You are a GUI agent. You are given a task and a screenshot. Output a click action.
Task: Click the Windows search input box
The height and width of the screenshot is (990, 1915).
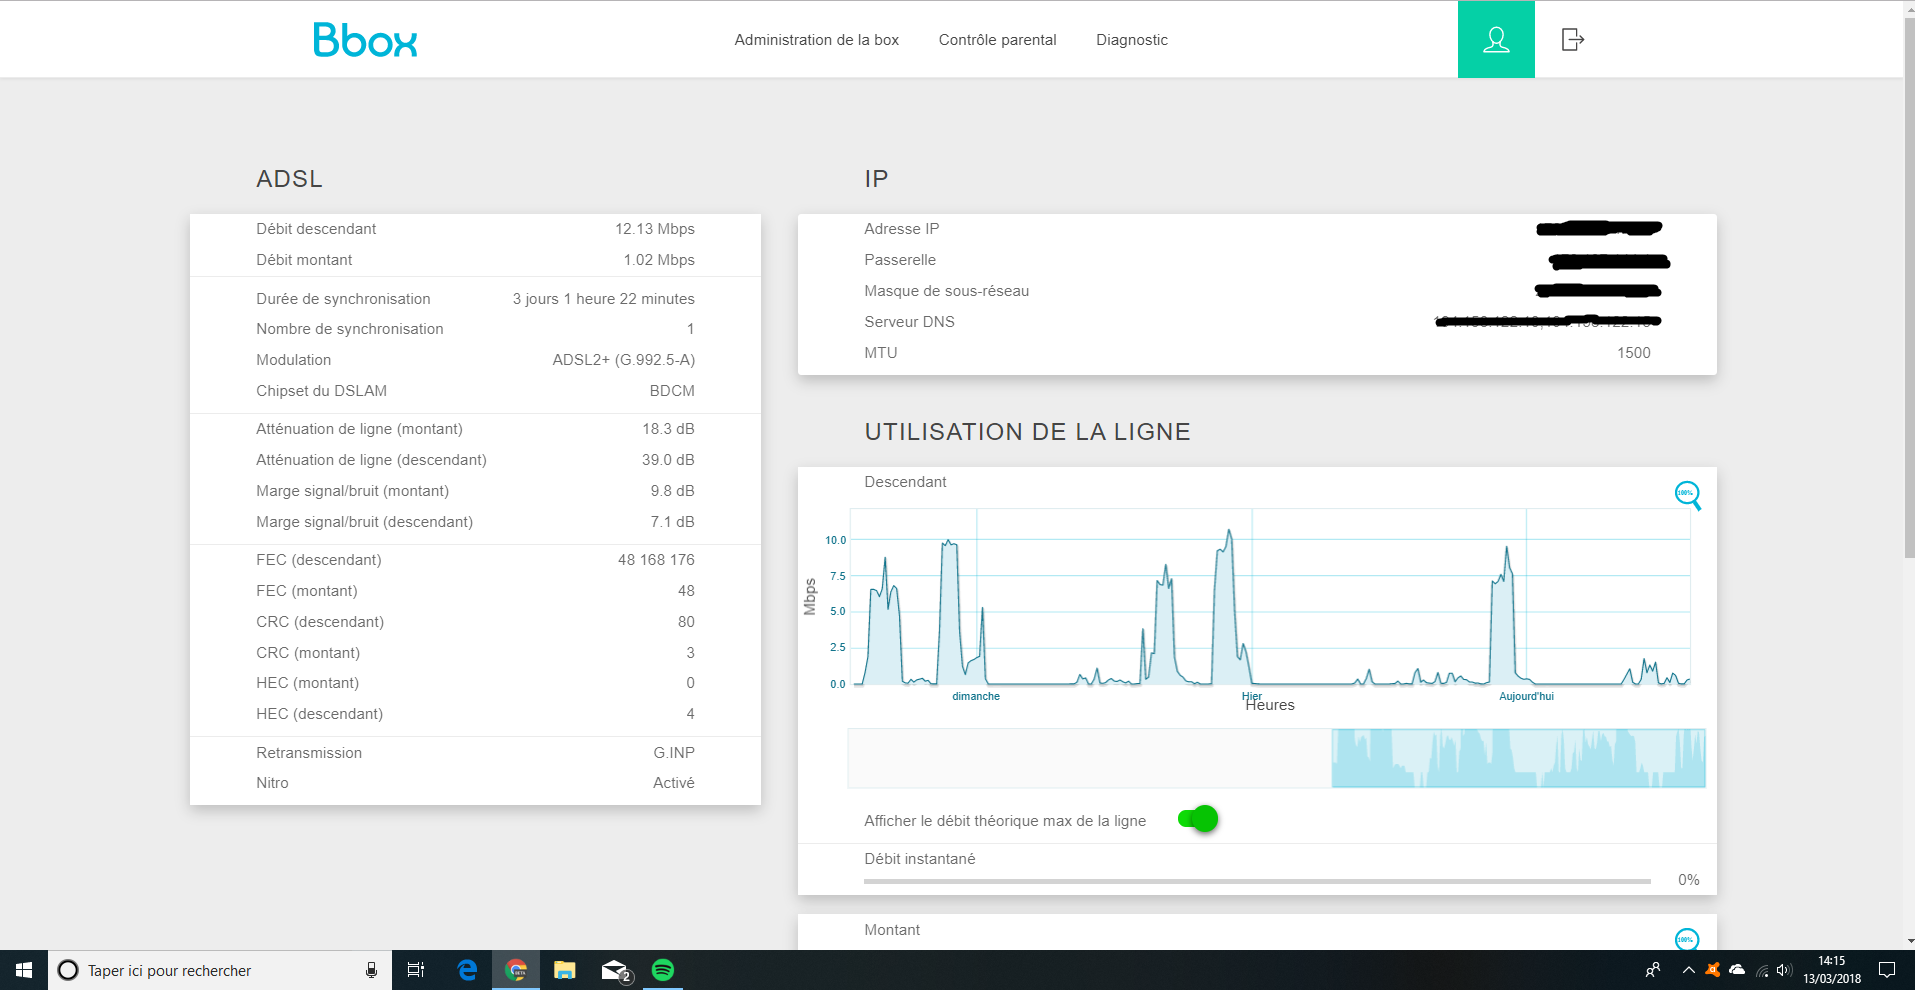pos(220,970)
